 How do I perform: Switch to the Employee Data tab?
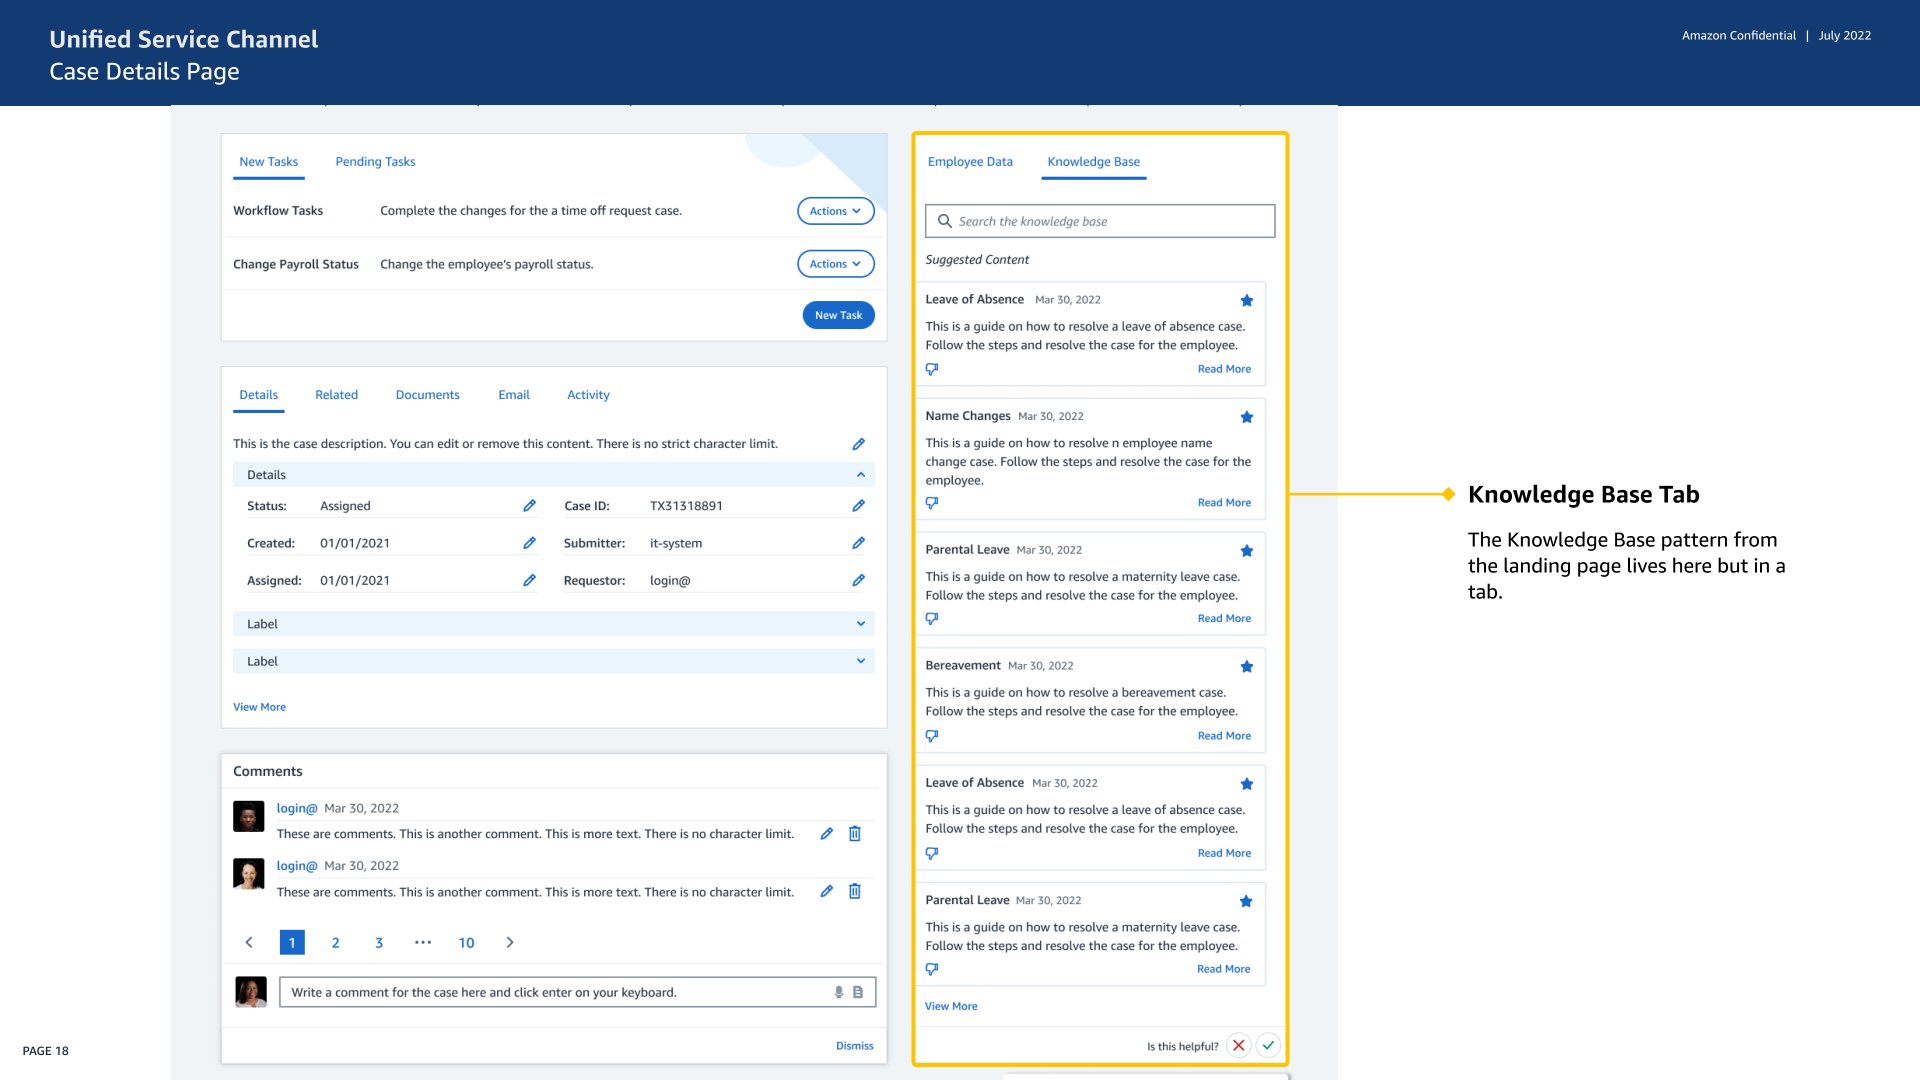pos(969,162)
